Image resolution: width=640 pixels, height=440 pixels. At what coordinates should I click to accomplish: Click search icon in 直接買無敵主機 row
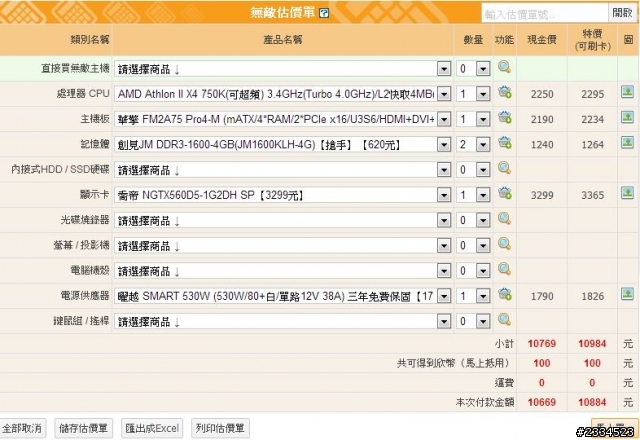pyautogui.click(x=504, y=67)
